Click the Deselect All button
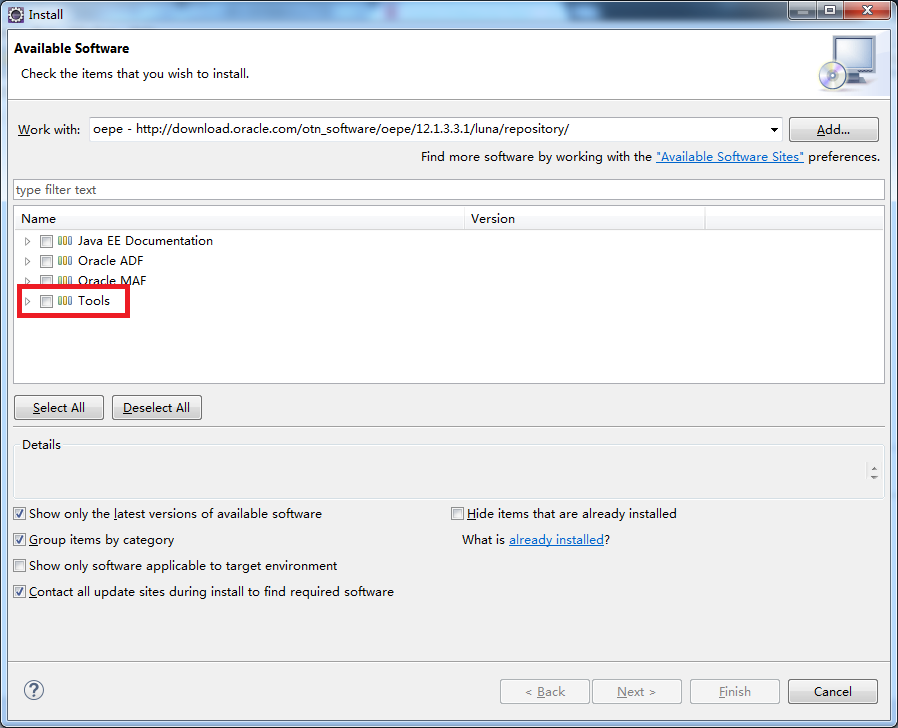This screenshot has height=728, width=898. (157, 407)
